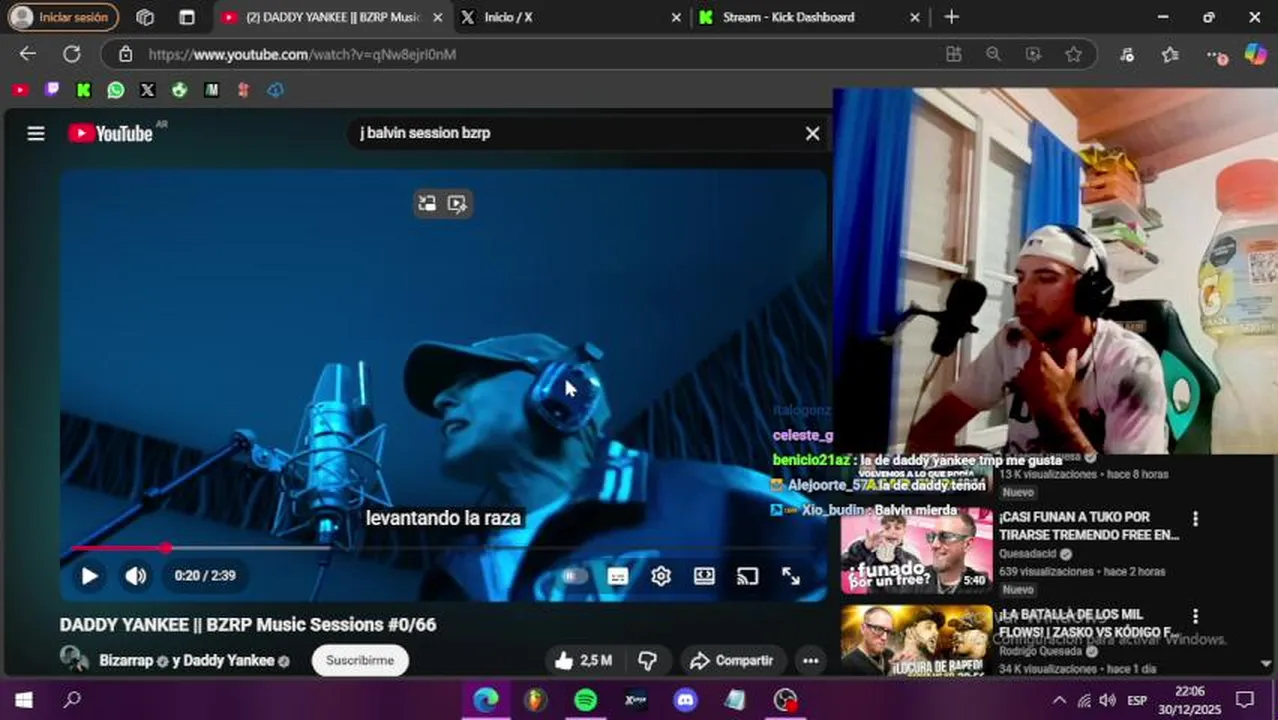The height and width of the screenshot is (720, 1278).
Task: Open the 'funado por un free' thumbnail
Action: (x=917, y=552)
